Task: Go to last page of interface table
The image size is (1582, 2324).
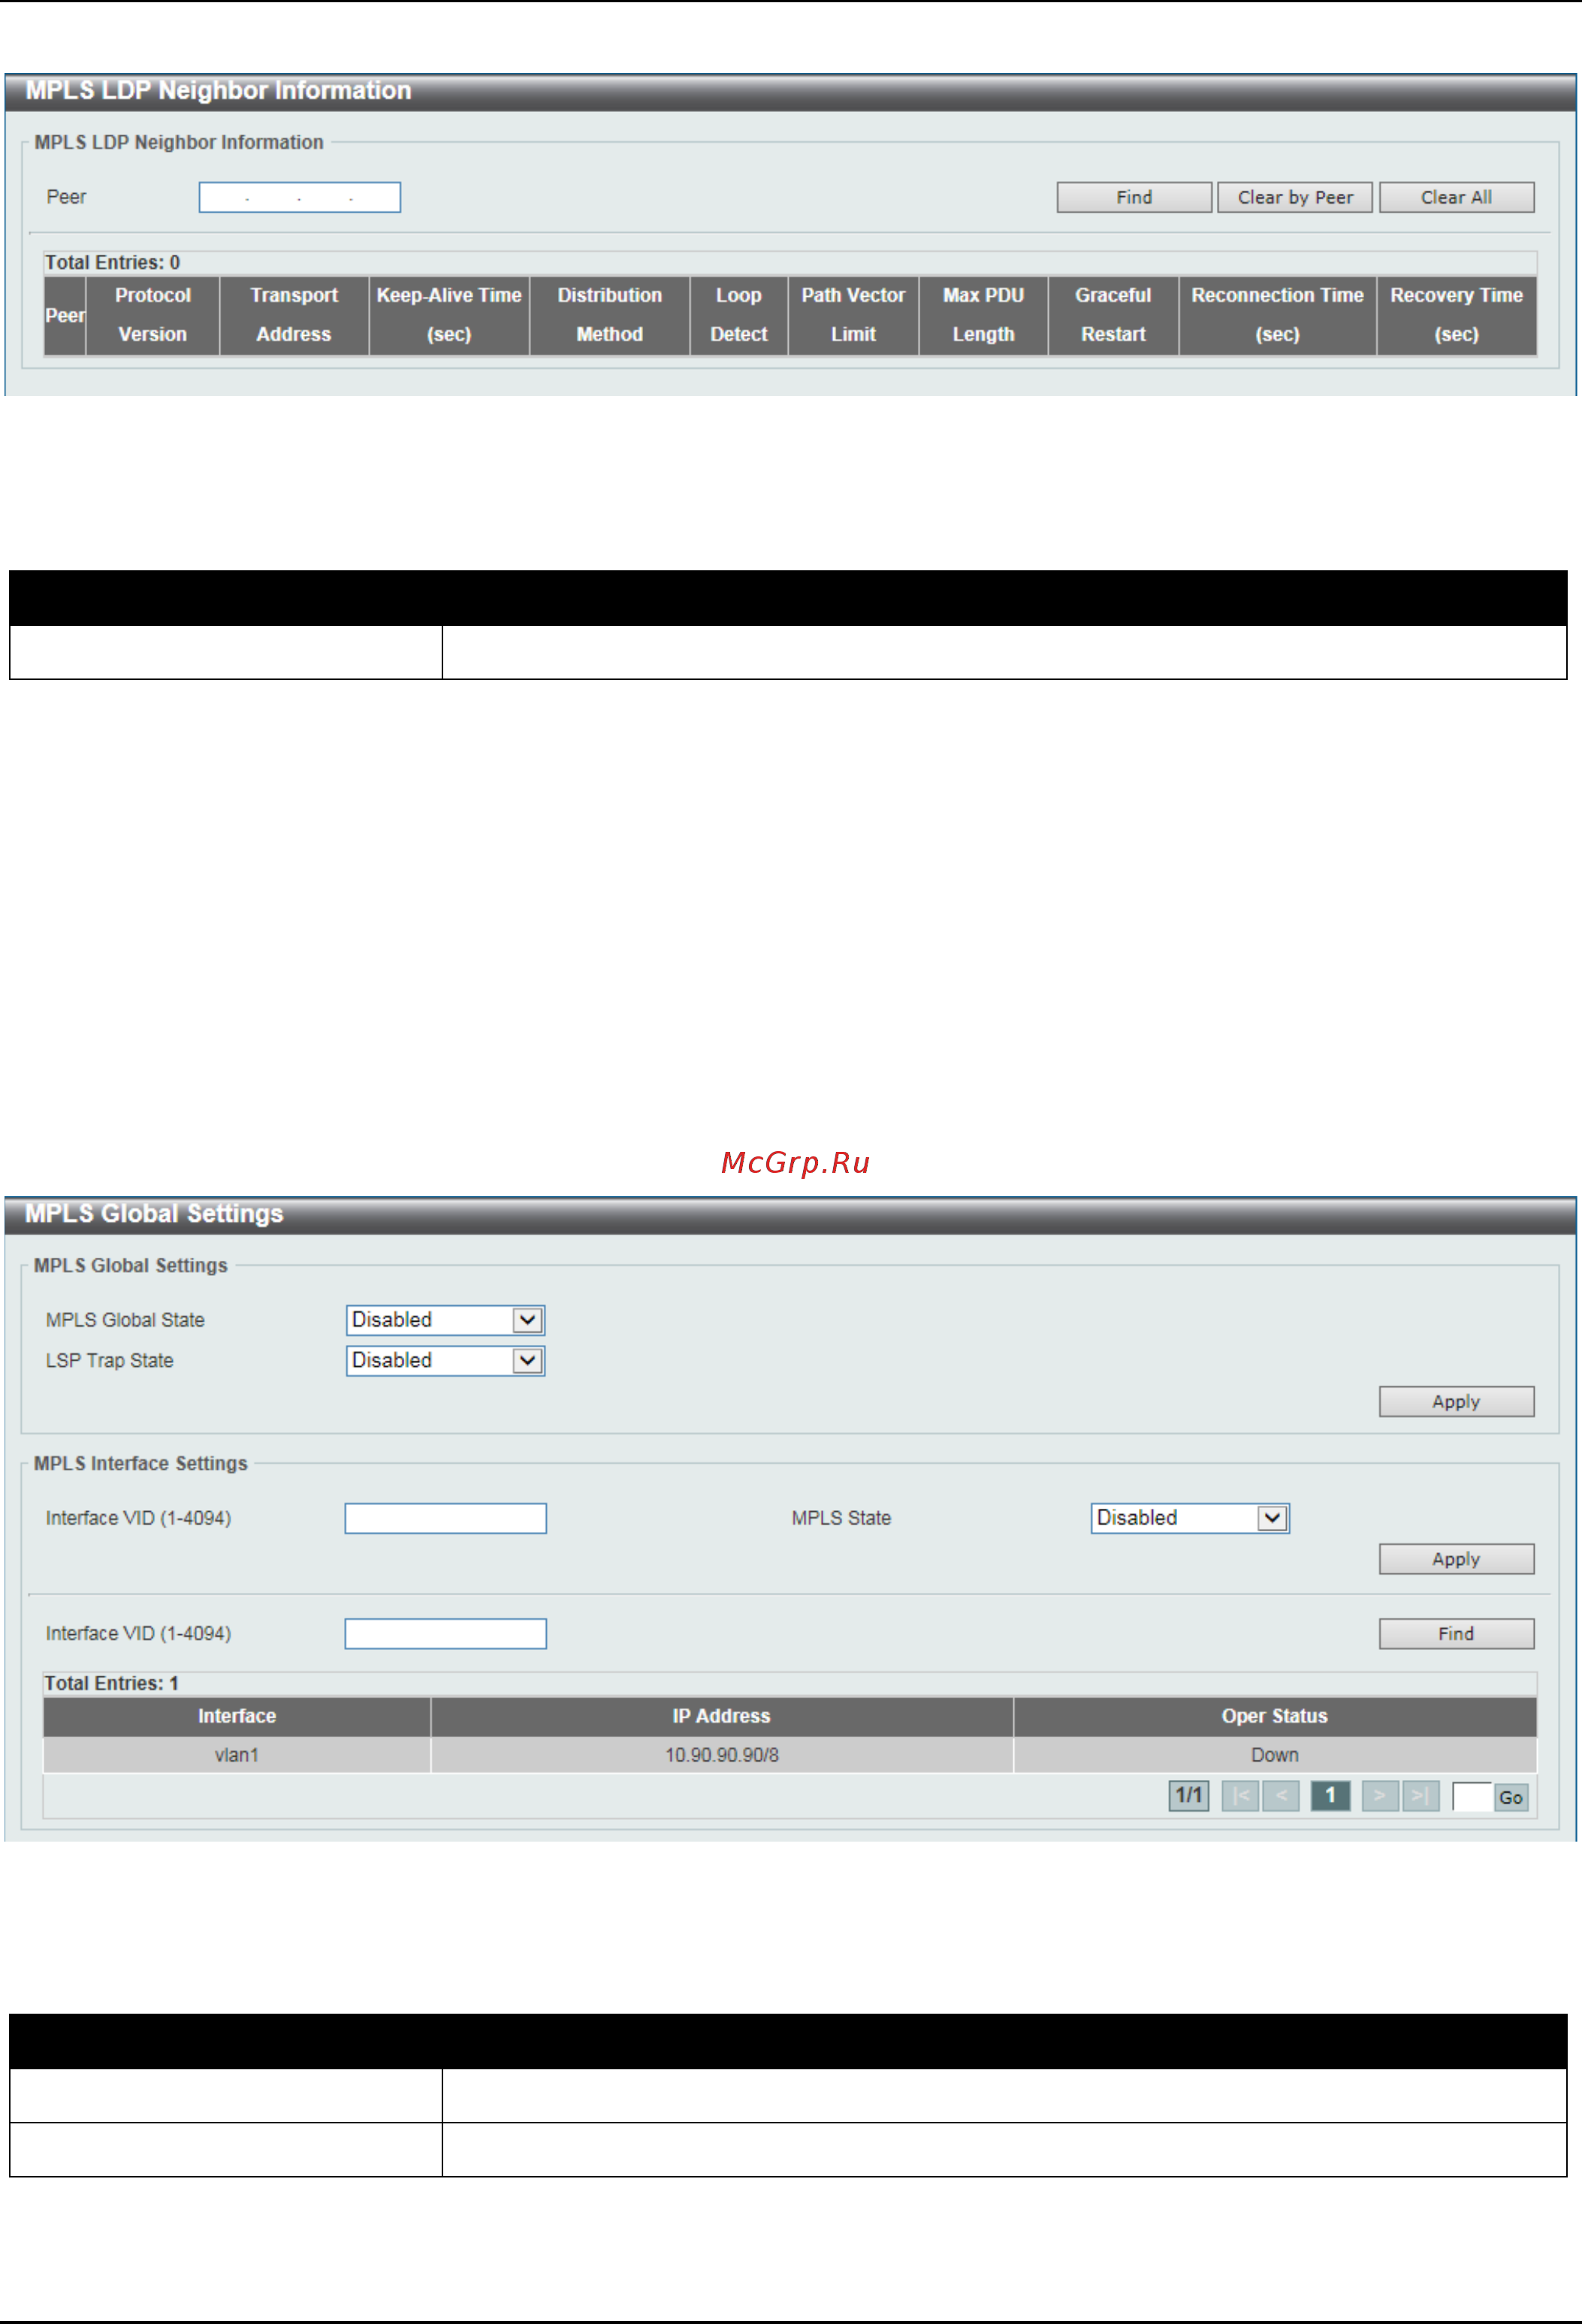Action: [1421, 1796]
